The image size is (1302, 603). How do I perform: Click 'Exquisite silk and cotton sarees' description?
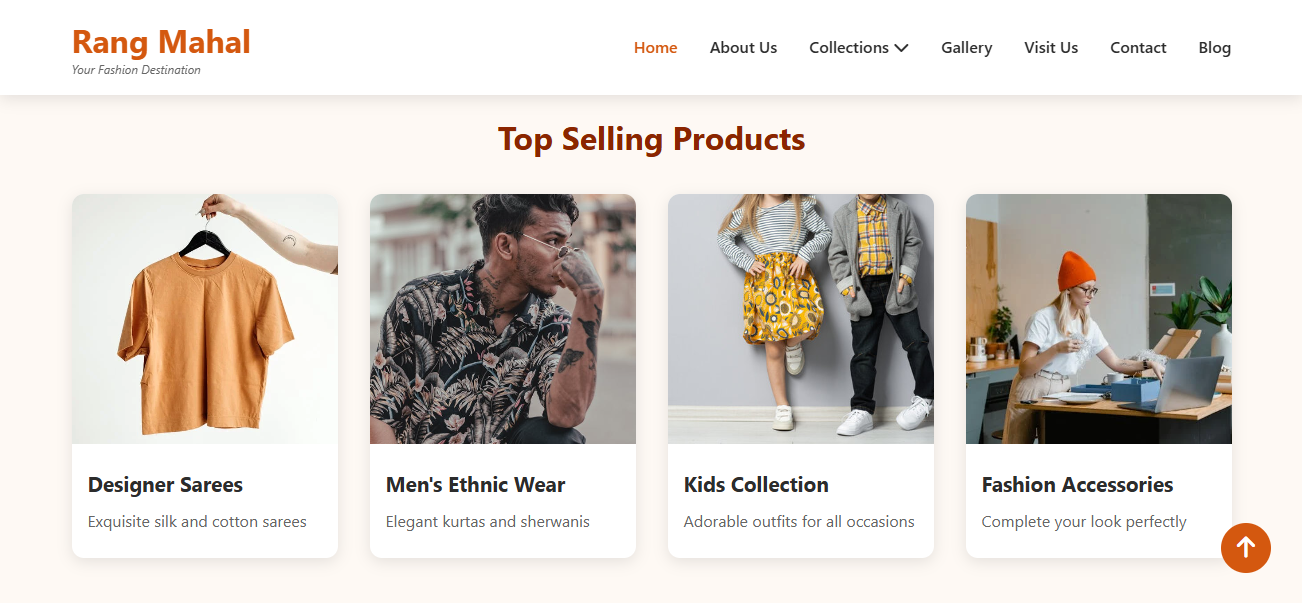[x=197, y=522]
